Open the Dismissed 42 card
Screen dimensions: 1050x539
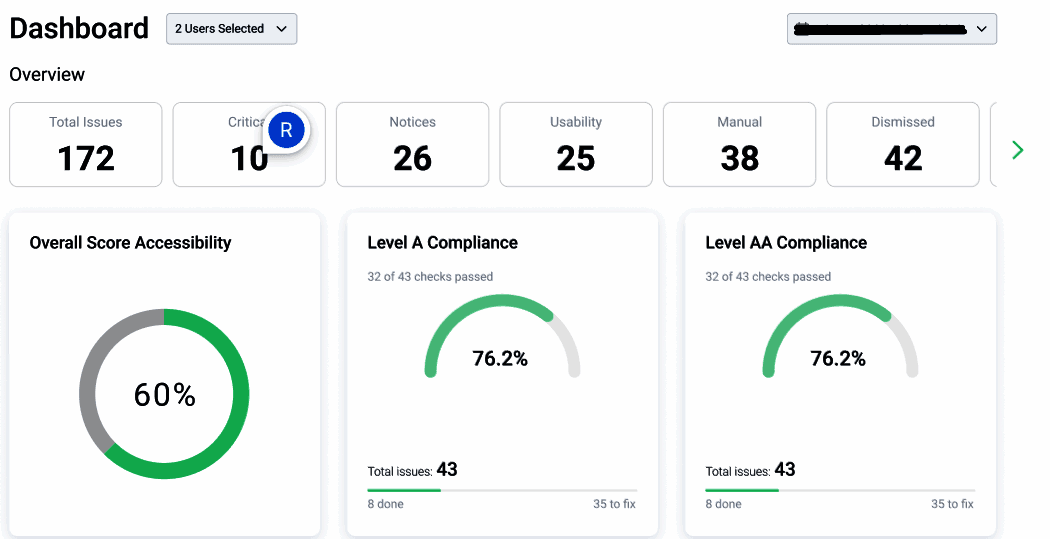(903, 145)
